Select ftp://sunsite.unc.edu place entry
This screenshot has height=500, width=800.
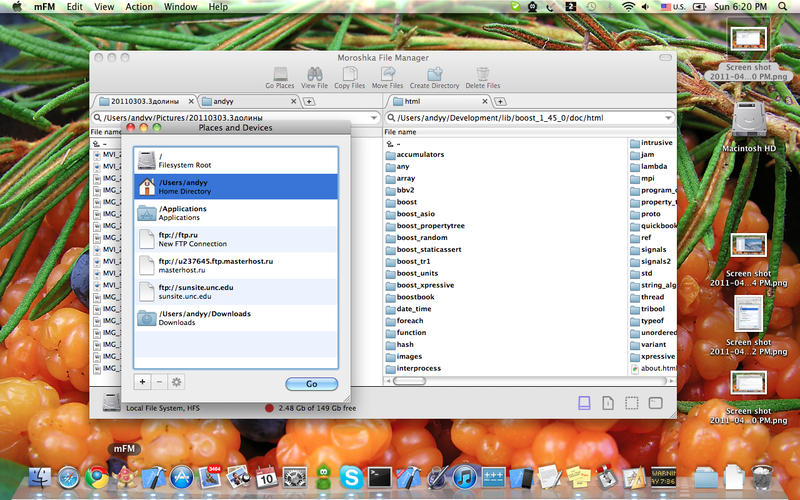click(236, 292)
